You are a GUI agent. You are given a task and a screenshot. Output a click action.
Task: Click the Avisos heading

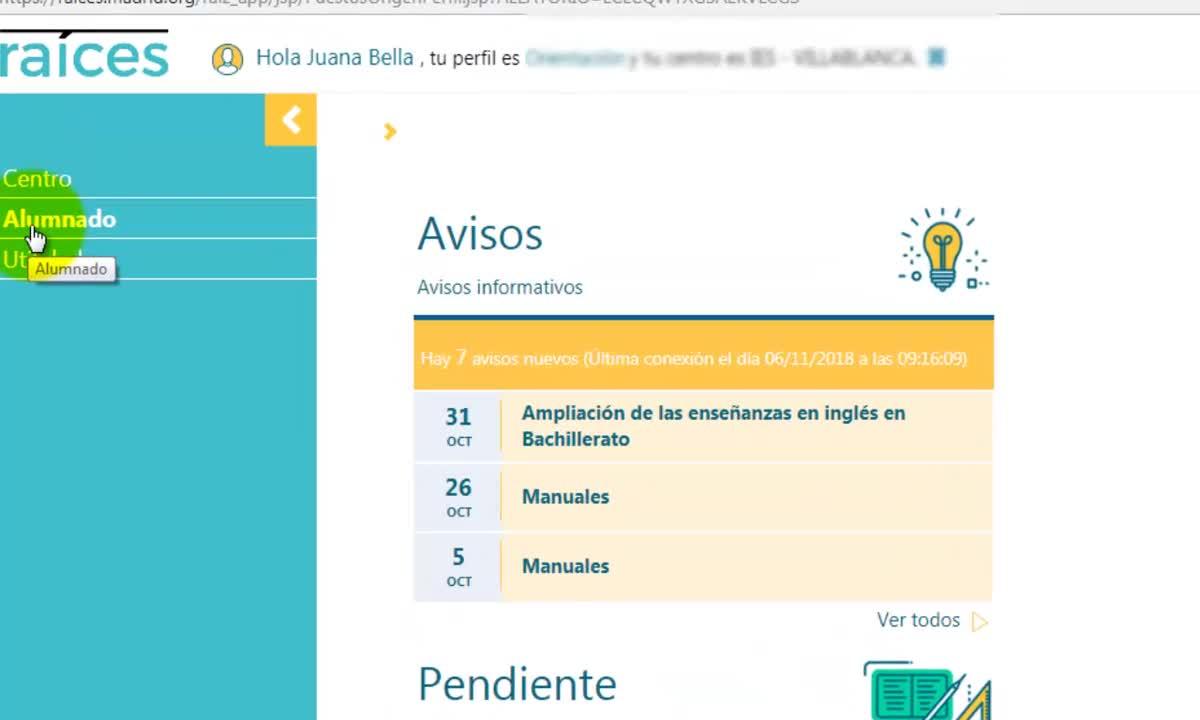[x=480, y=234]
